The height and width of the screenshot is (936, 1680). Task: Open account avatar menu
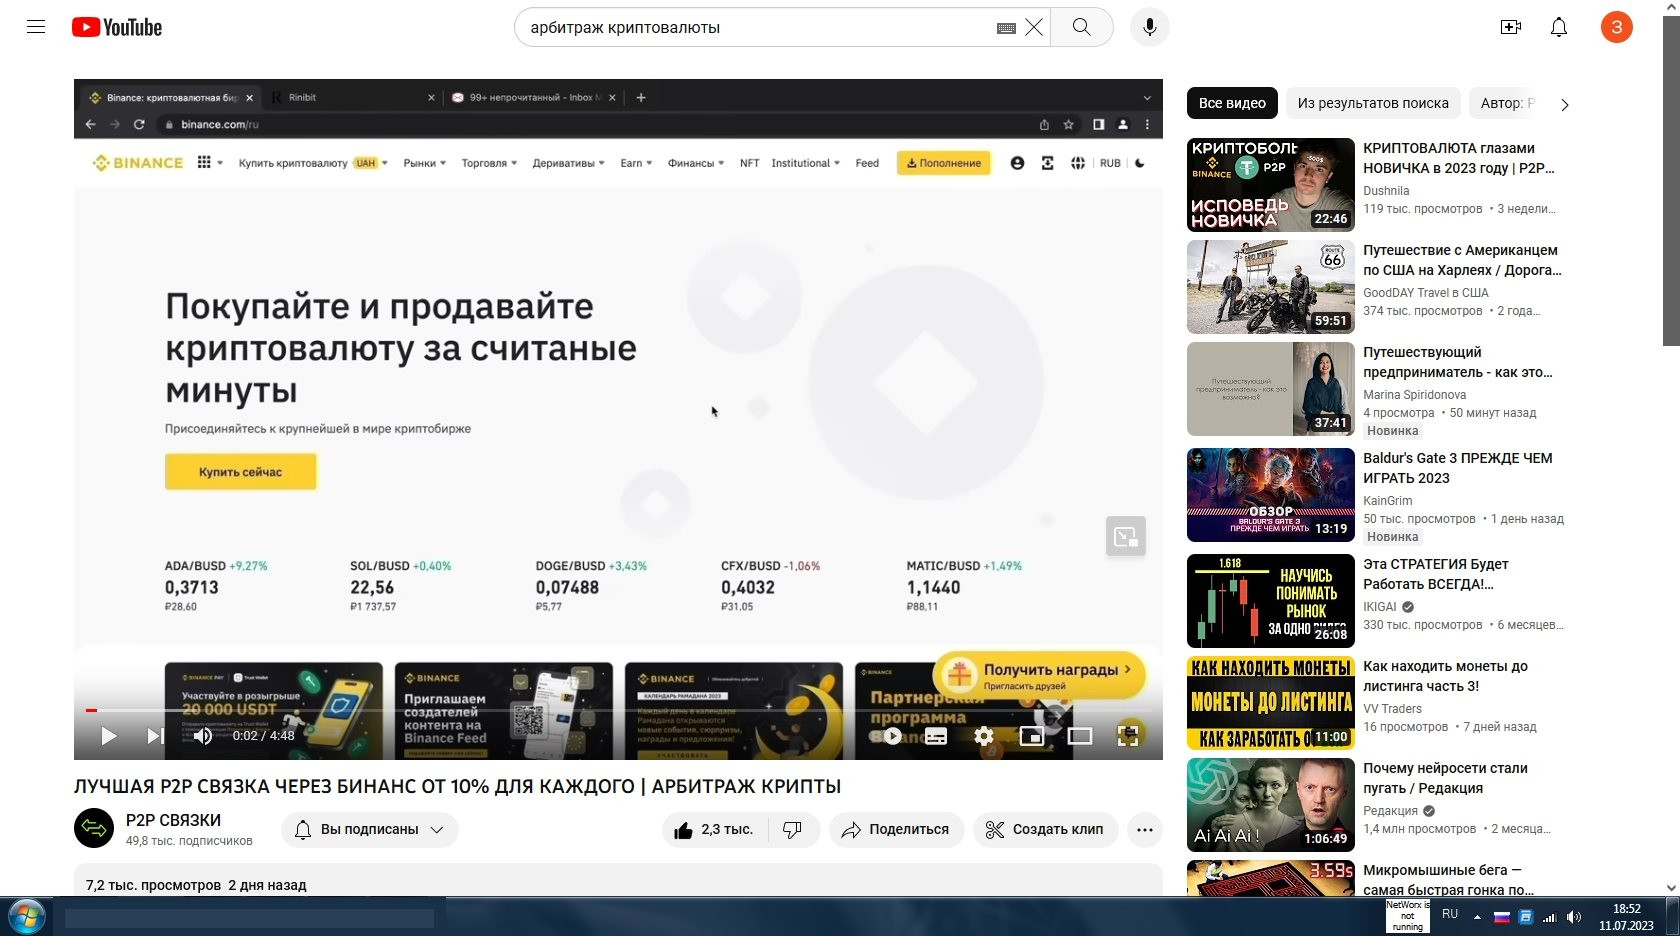[1617, 27]
